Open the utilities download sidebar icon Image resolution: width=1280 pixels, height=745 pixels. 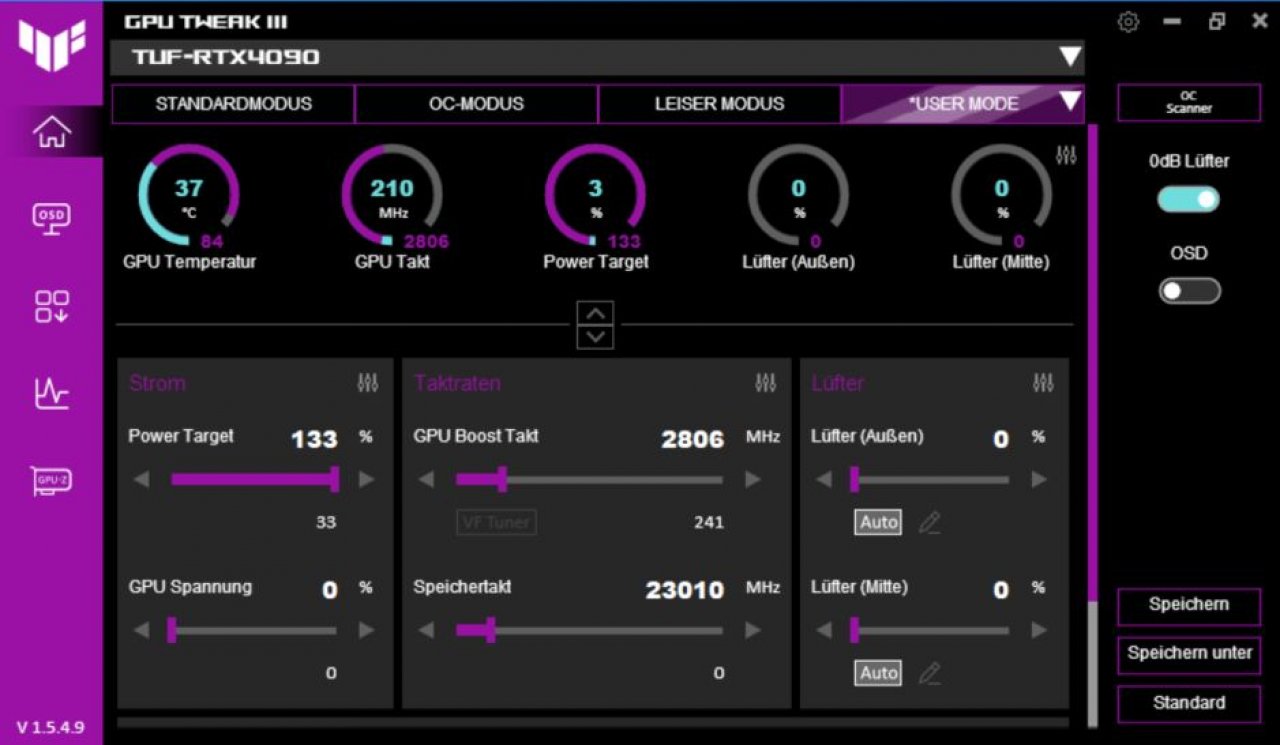[52, 307]
